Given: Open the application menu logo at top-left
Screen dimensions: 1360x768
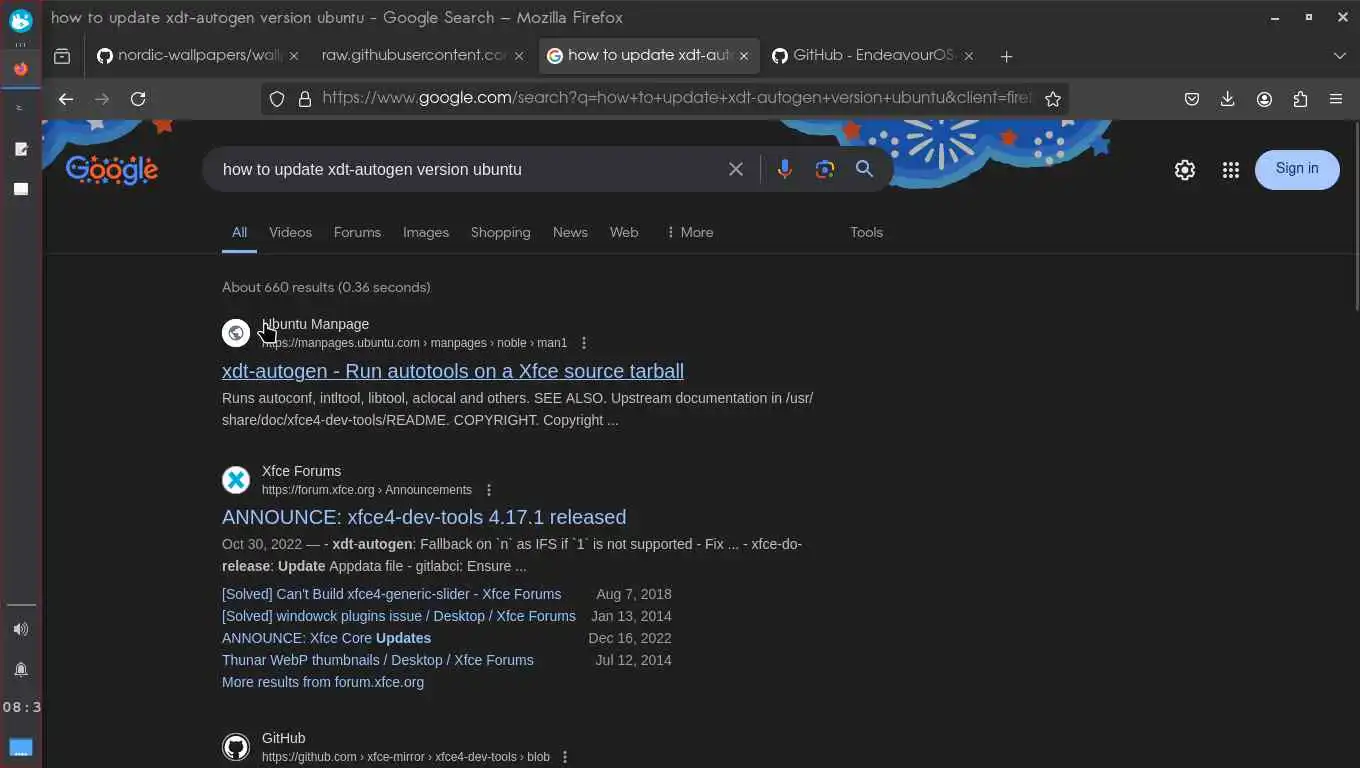Looking at the screenshot, I should (x=21, y=20).
